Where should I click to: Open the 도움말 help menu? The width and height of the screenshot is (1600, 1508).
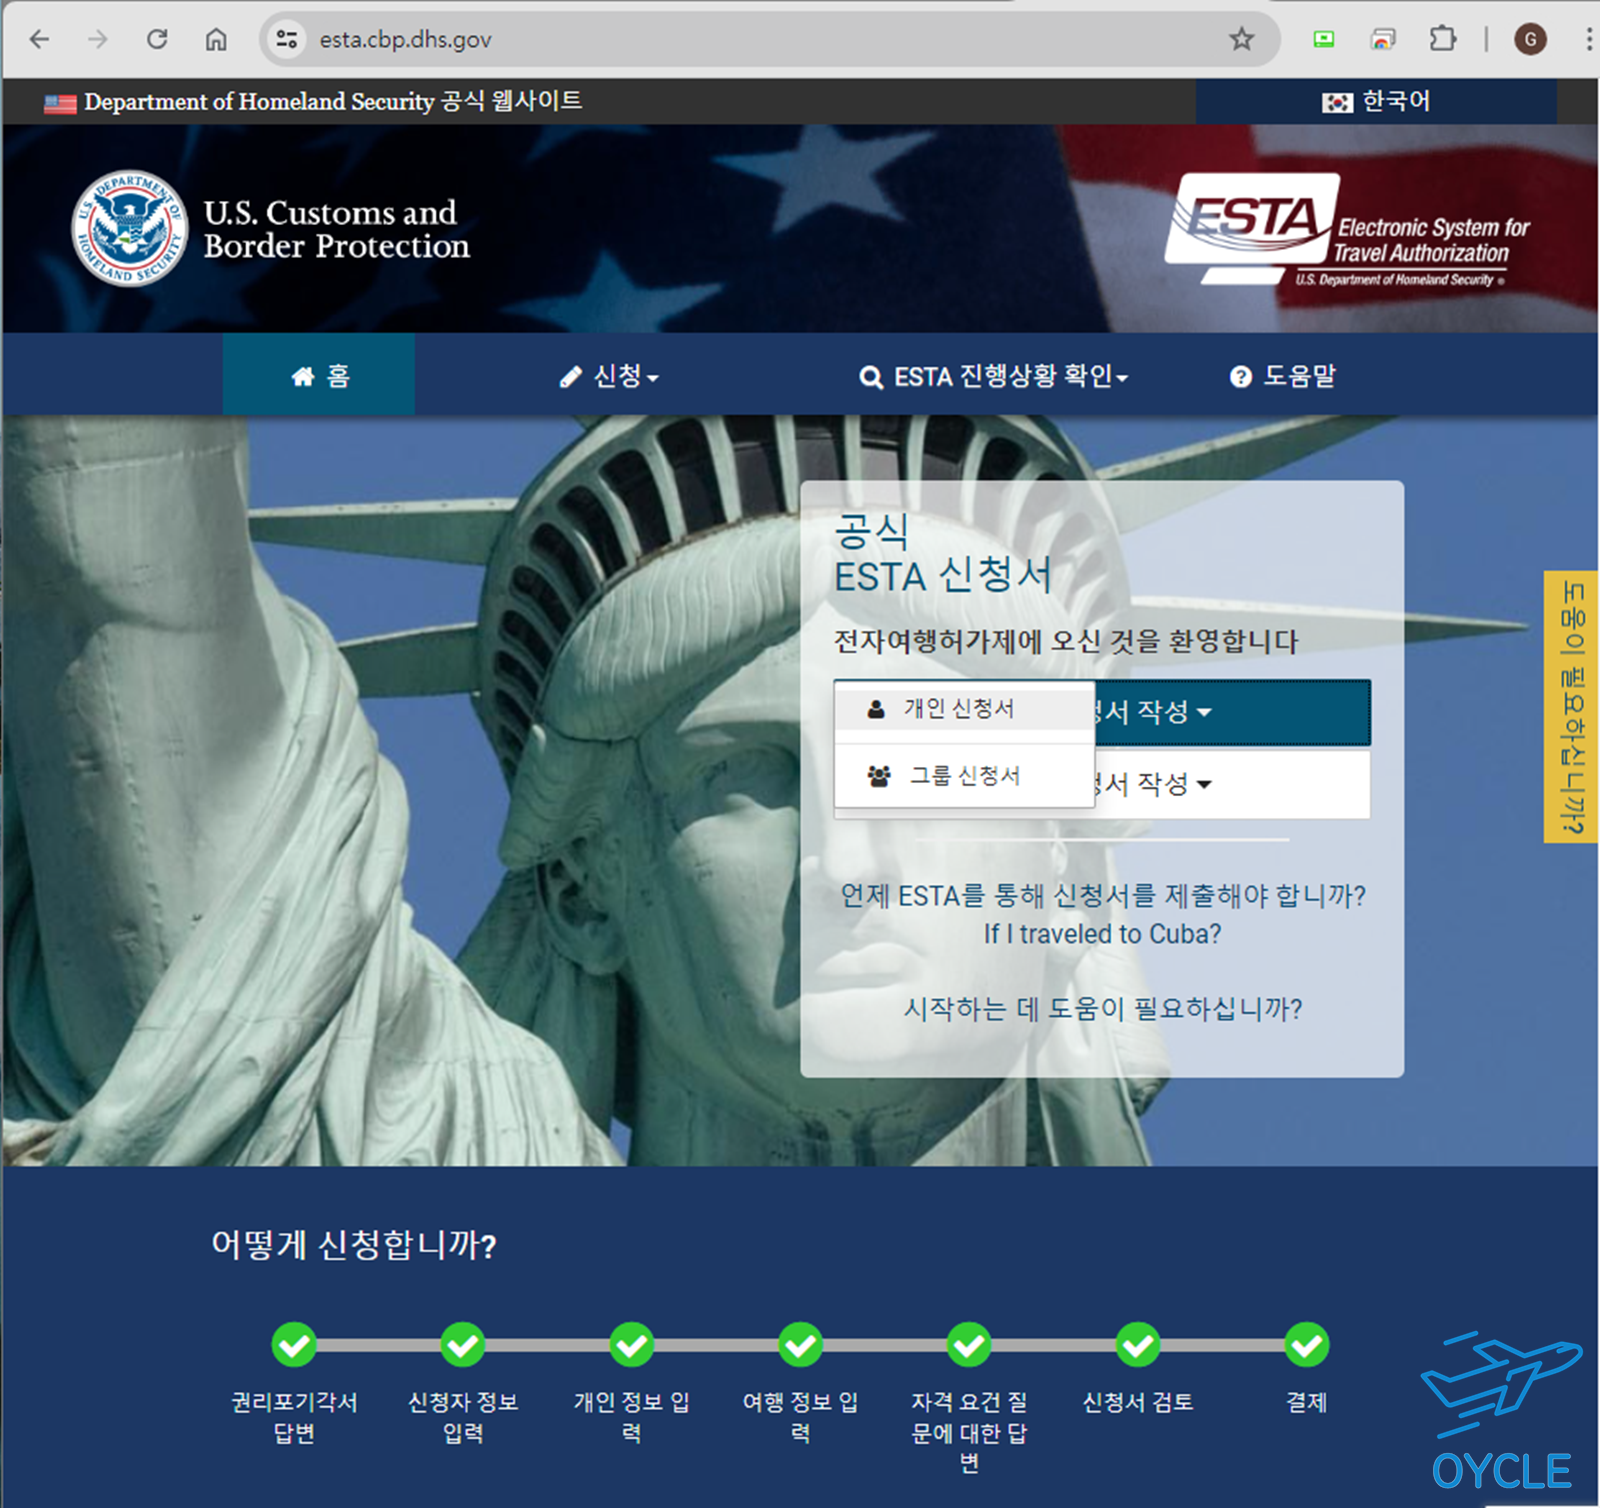tap(1283, 376)
